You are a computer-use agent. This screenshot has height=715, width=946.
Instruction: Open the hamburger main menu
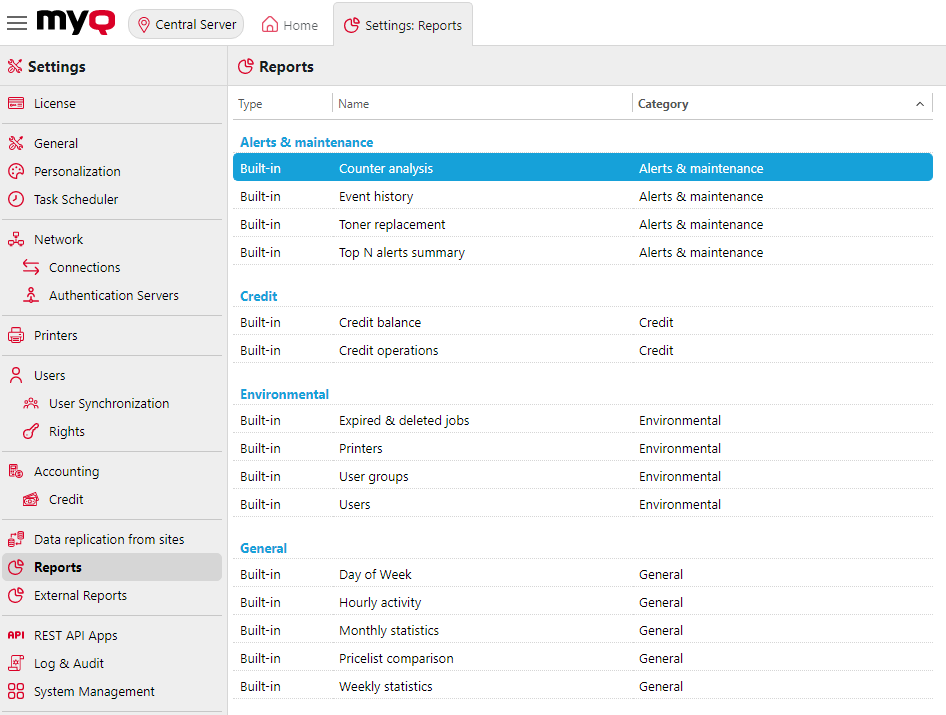(x=17, y=24)
